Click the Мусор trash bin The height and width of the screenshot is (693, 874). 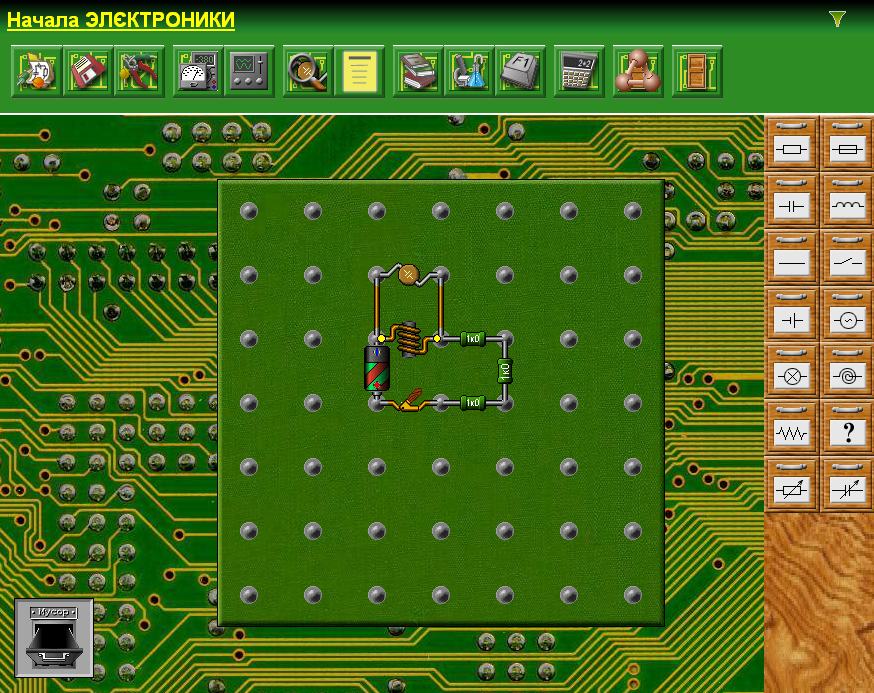click(x=54, y=638)
